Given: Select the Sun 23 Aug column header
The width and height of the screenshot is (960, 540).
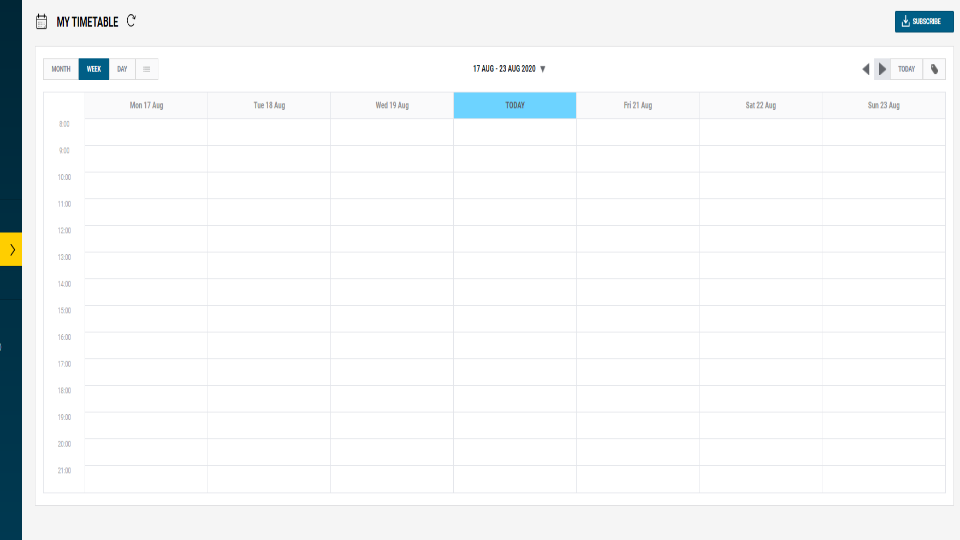Looking at the screenshot, I should [883, 105].
